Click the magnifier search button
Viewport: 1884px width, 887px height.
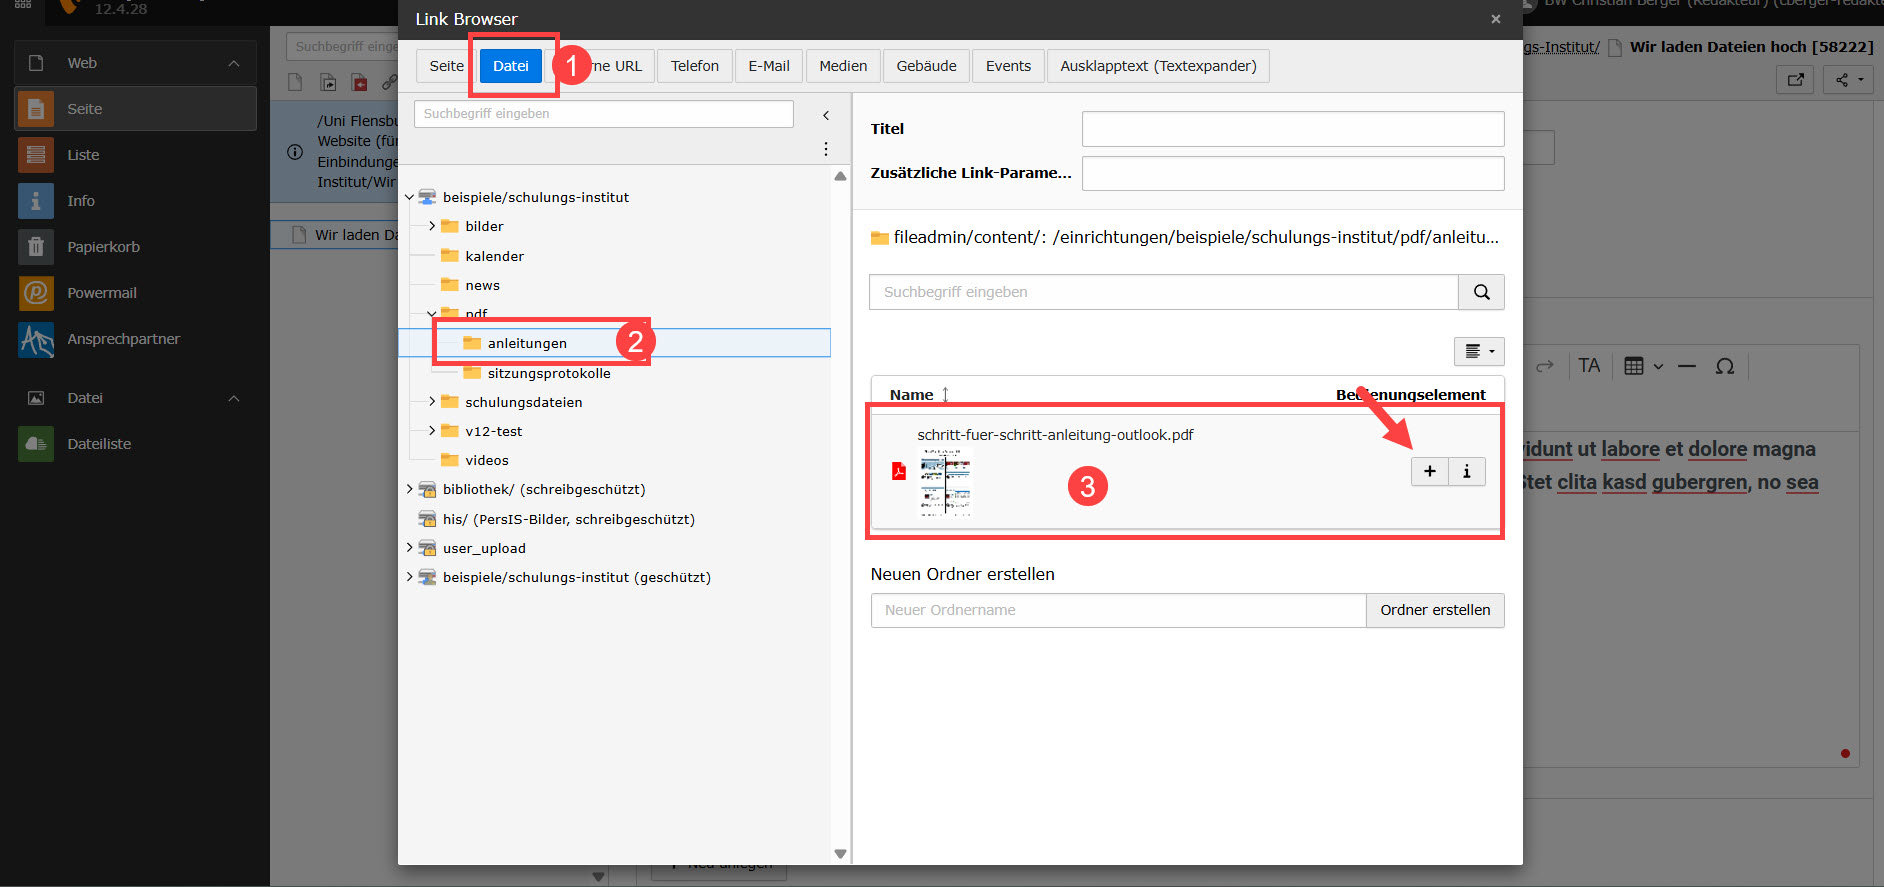(1481, 292)
